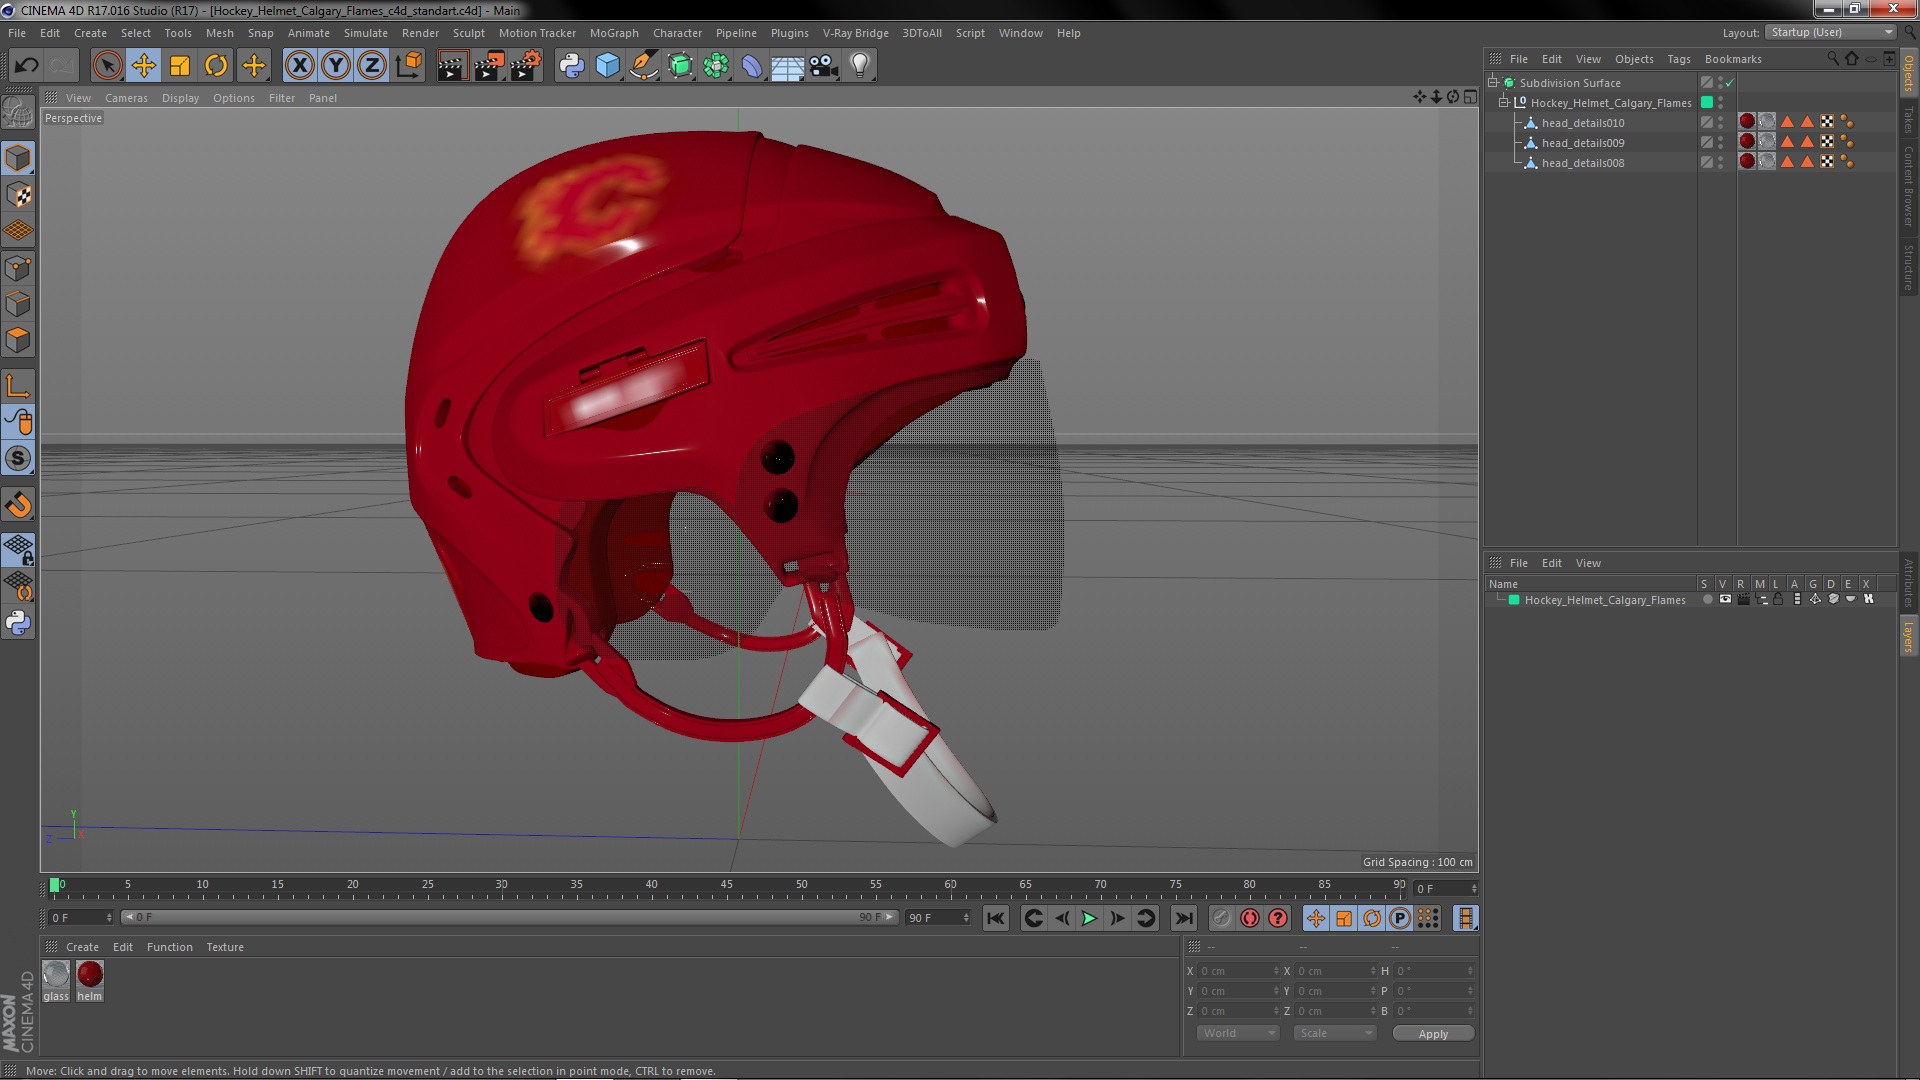Open the Mesh menu

click(x=219, y=33)
